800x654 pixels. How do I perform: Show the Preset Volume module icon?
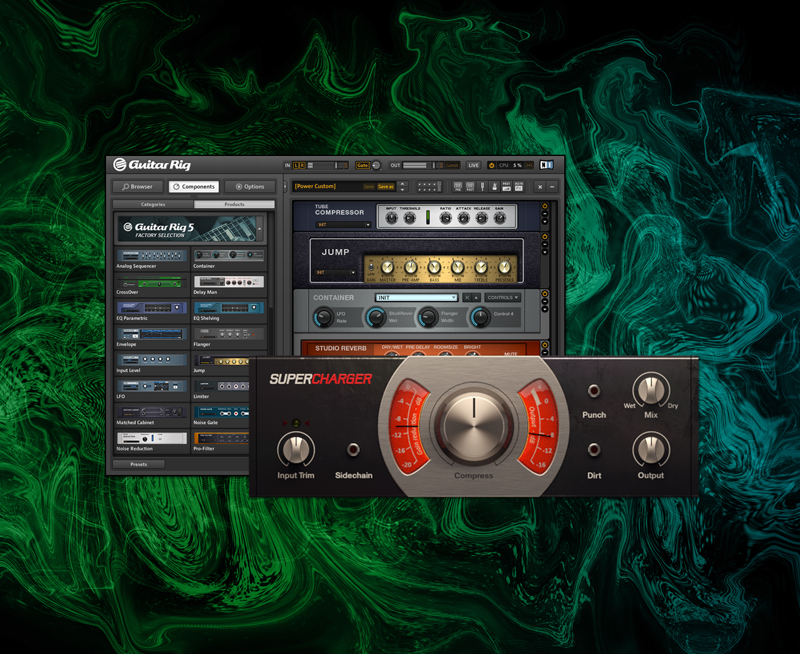(506, 187)
